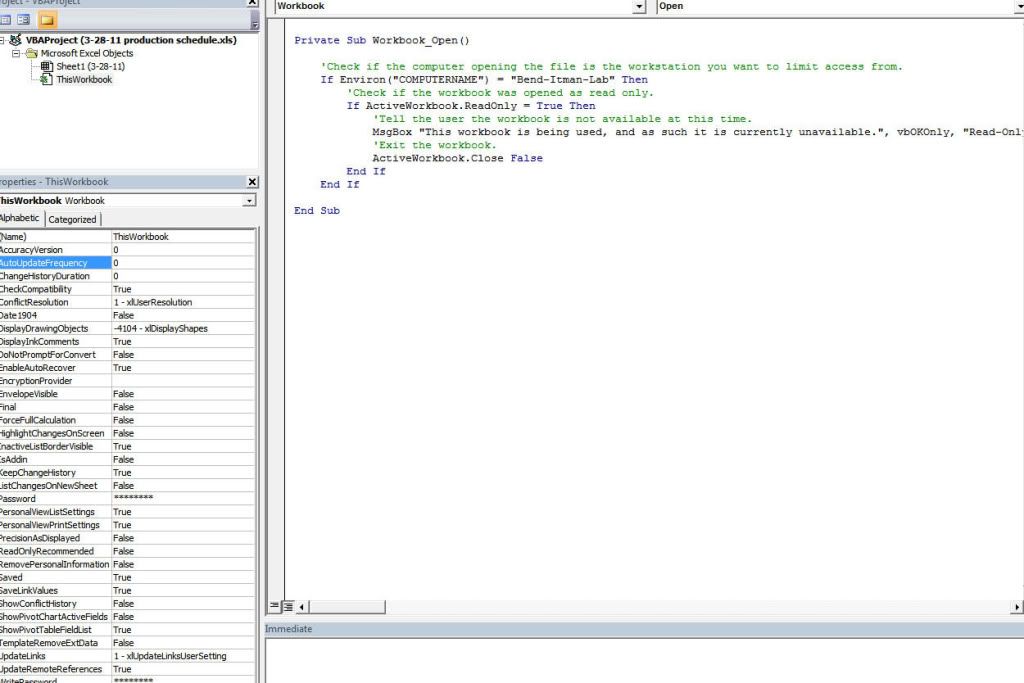Click the ShowConflictHistory property name

pos(39,603)
